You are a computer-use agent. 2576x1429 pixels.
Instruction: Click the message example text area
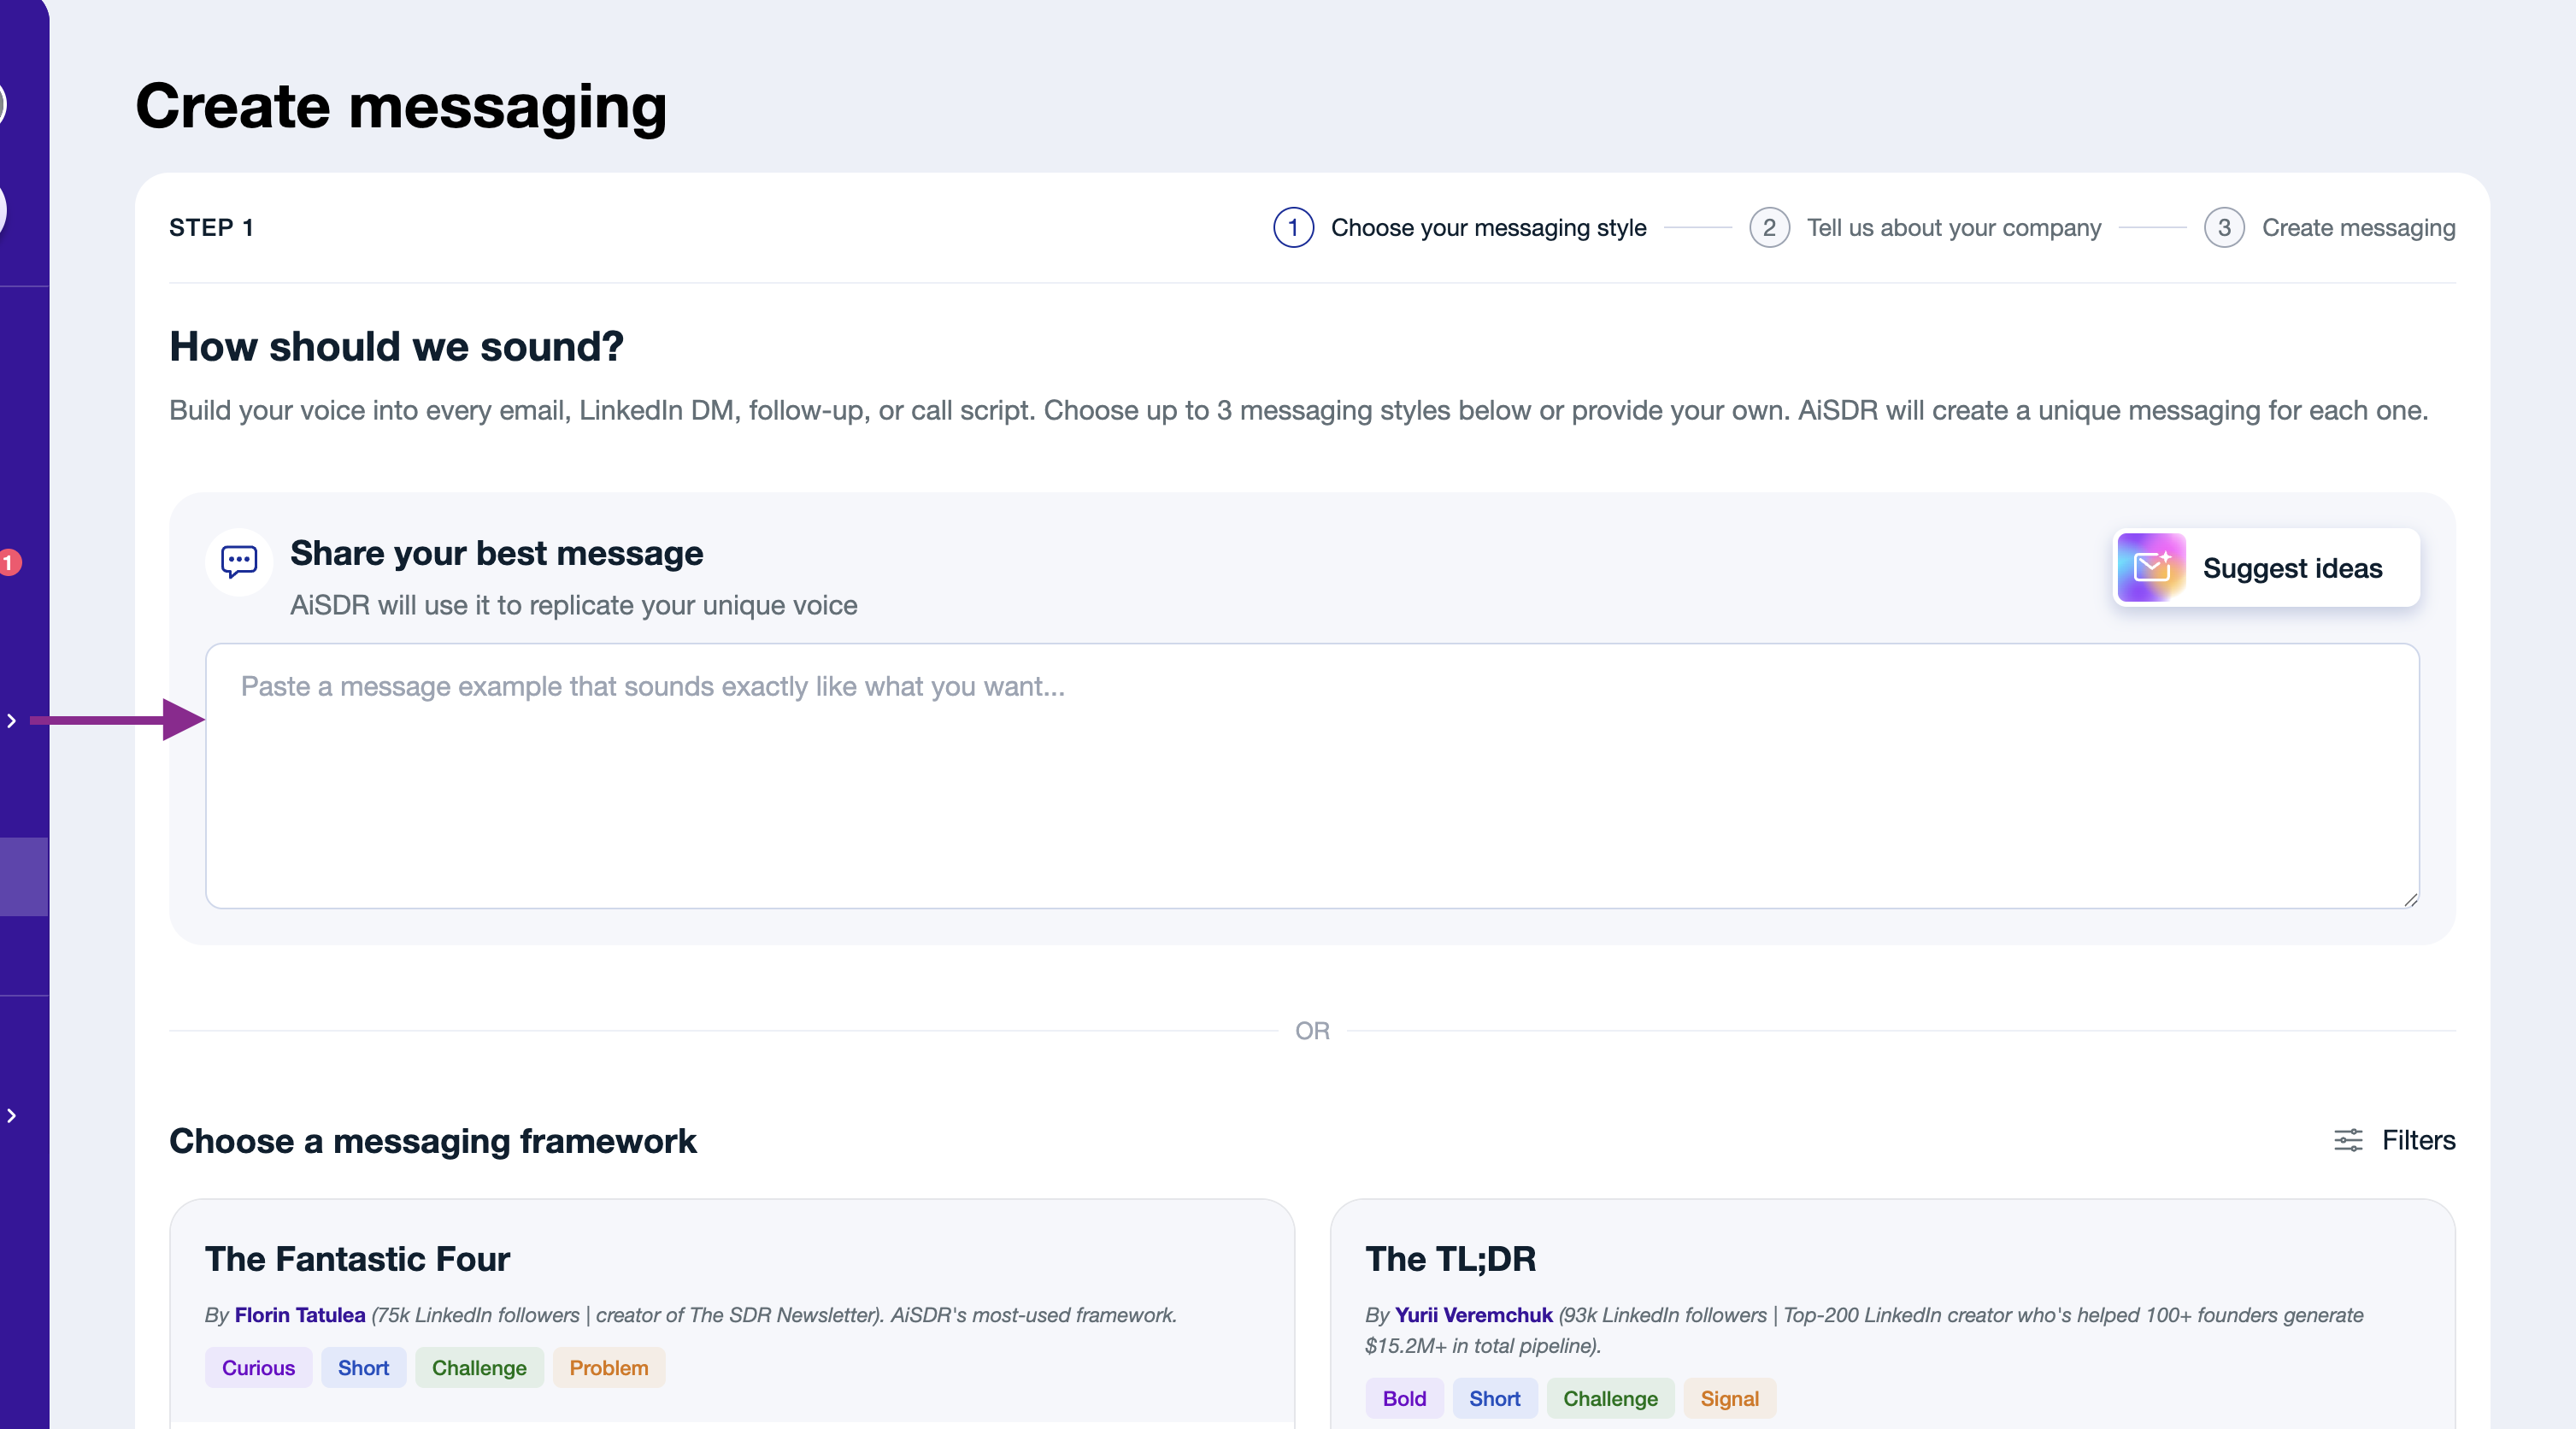[1312, 776]
